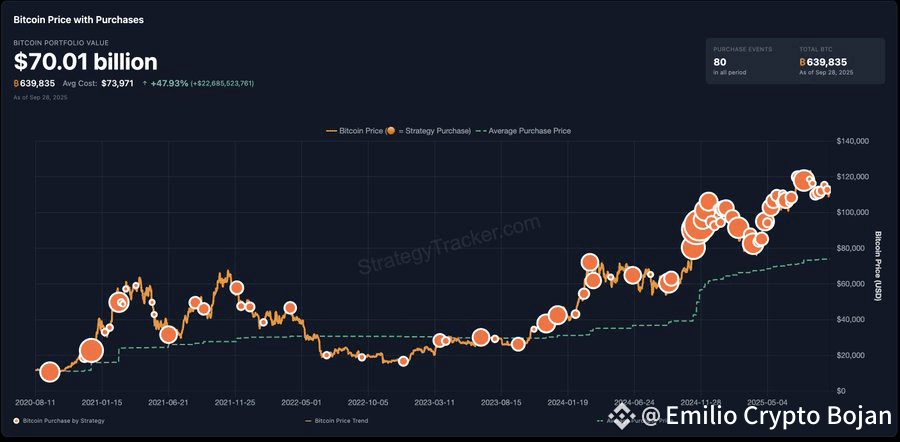Click the Bitcoin symbol in the Total BTC card

[802, 62]
